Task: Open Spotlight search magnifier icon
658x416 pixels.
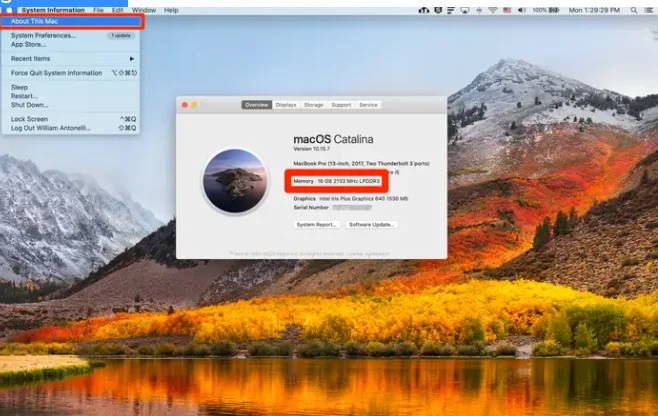Action: pos(634,10)
